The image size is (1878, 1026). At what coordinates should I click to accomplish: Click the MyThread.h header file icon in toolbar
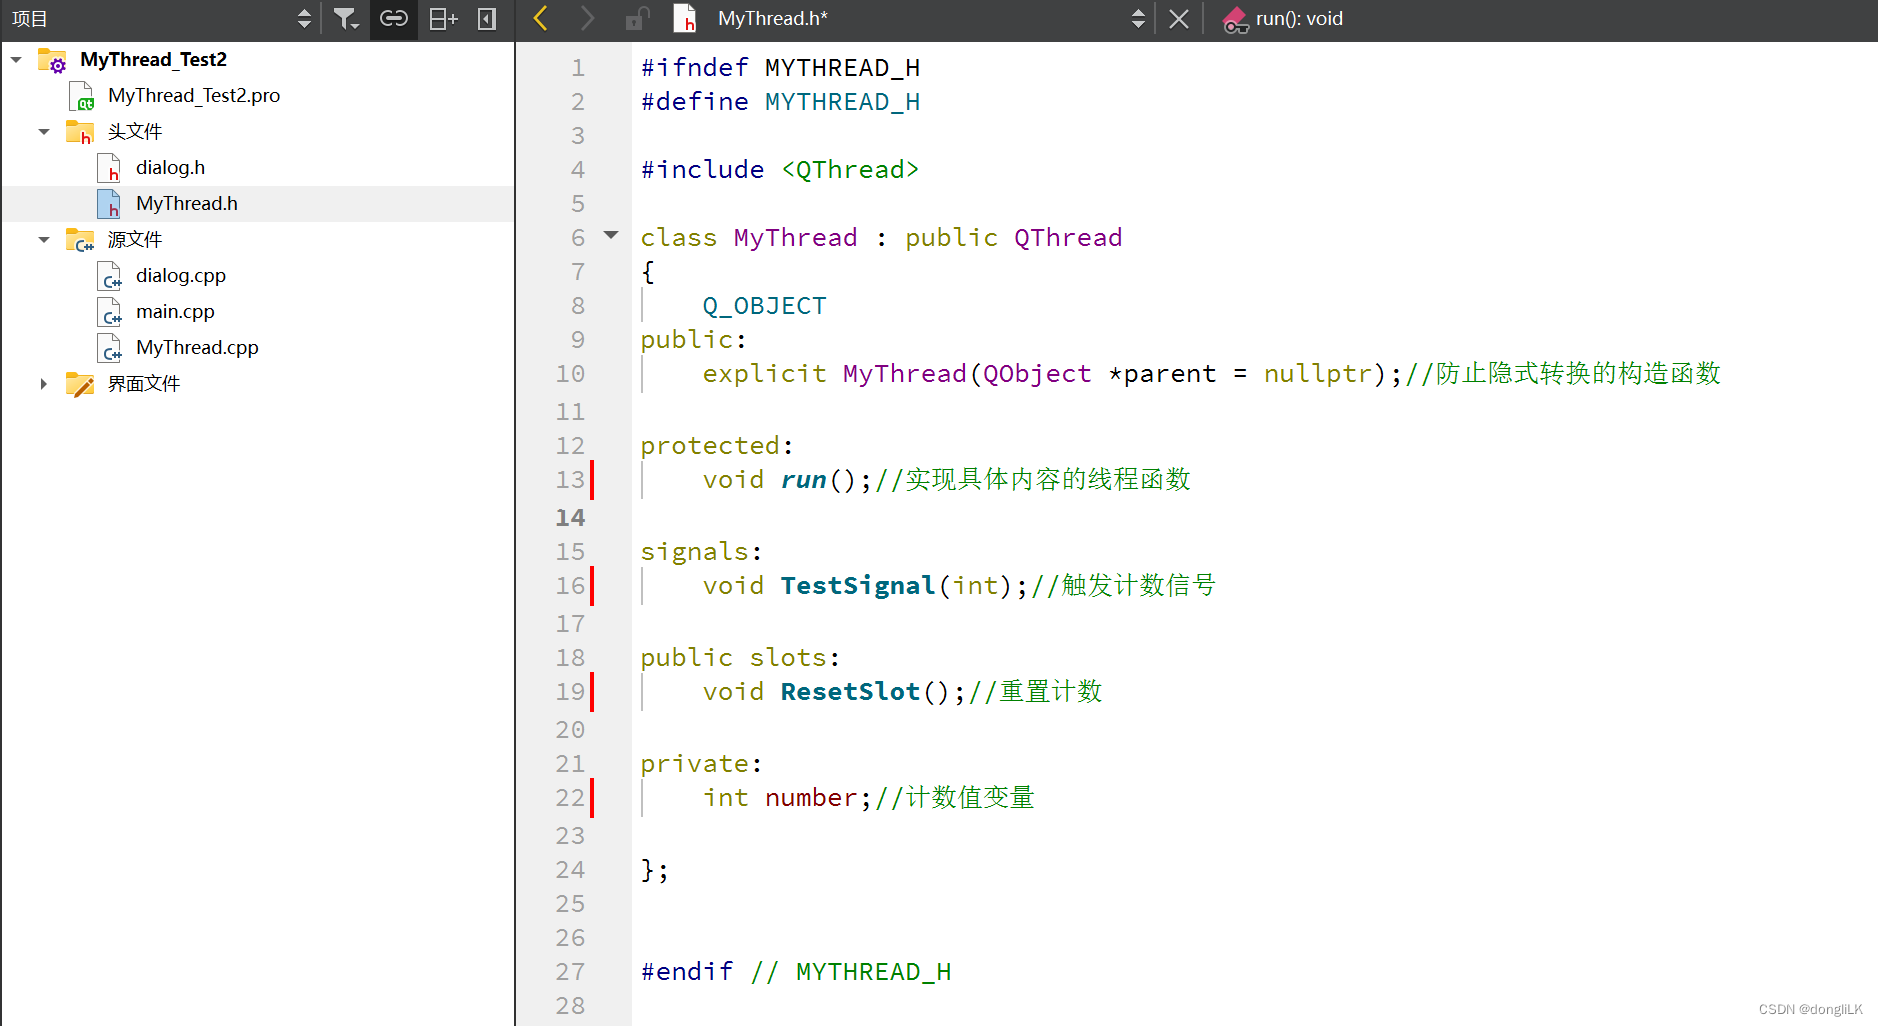[685, 18]
